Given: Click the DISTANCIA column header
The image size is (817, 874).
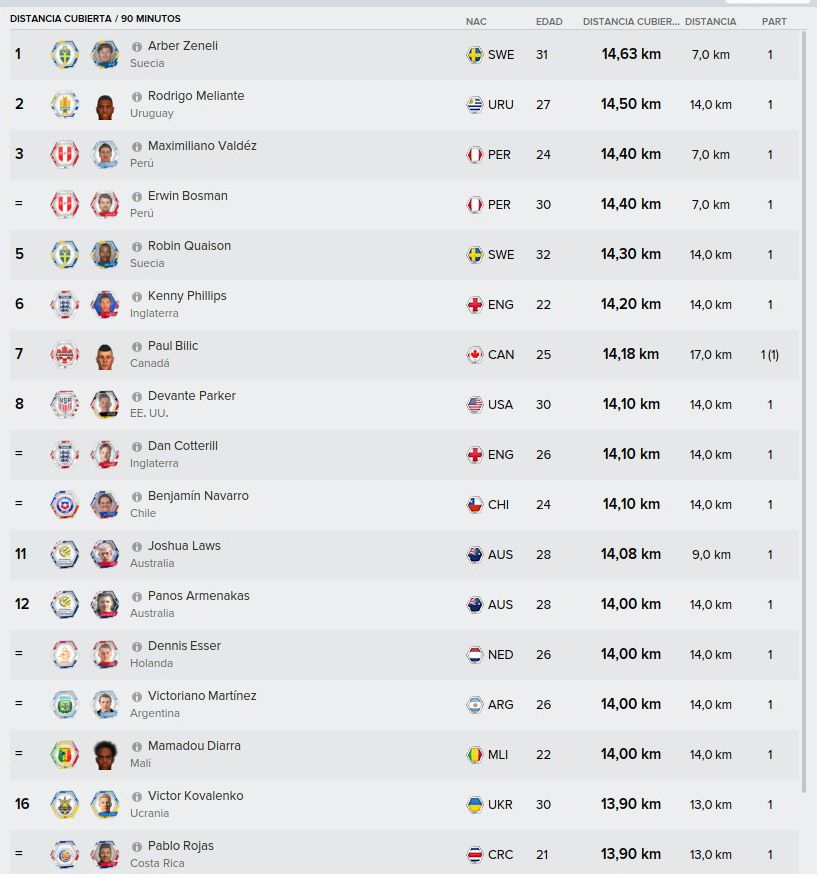Looking at the screenshot, I should (x=711, y=22).
